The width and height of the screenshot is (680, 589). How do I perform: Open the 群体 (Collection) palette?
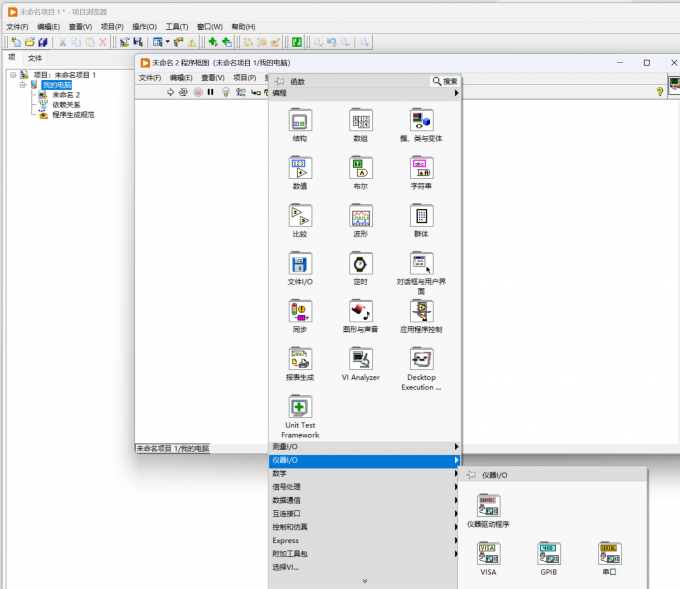point(422,216)
